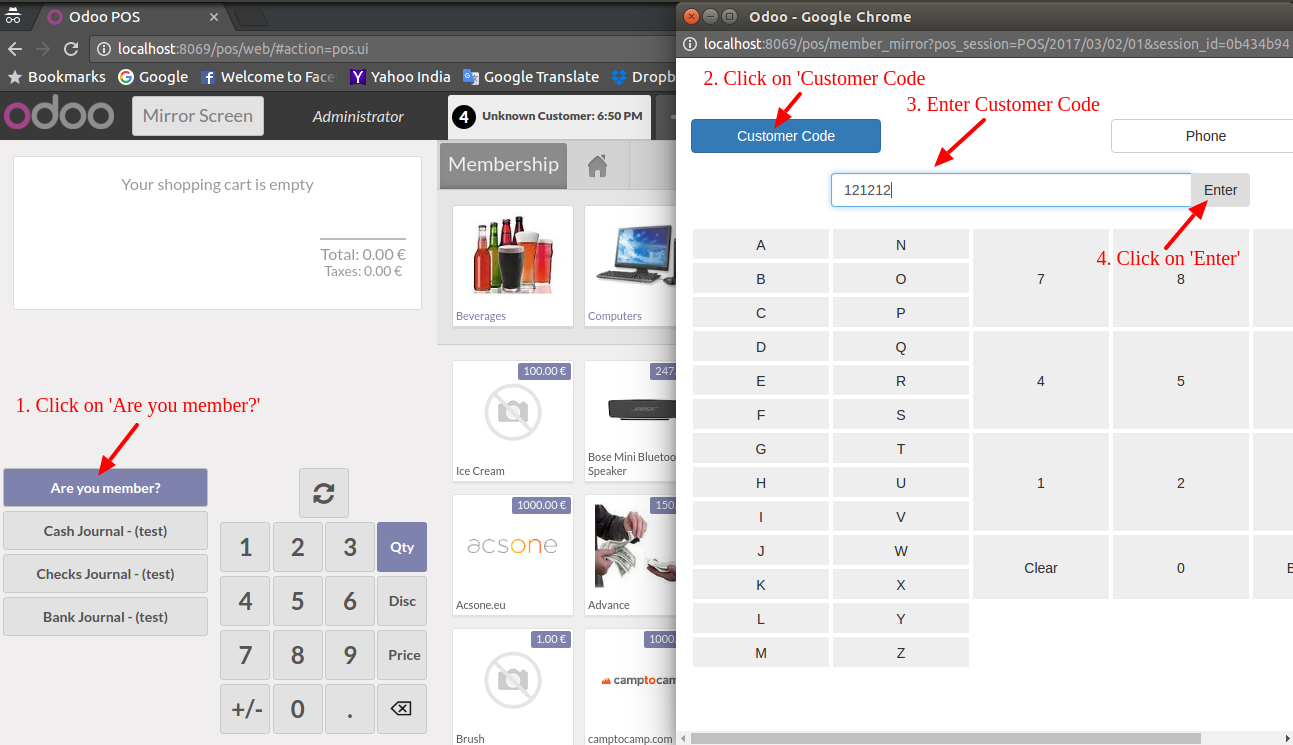Add the camptocamp.com product
The width and height of the screenshot is (1293, 745).
(630, 687)
